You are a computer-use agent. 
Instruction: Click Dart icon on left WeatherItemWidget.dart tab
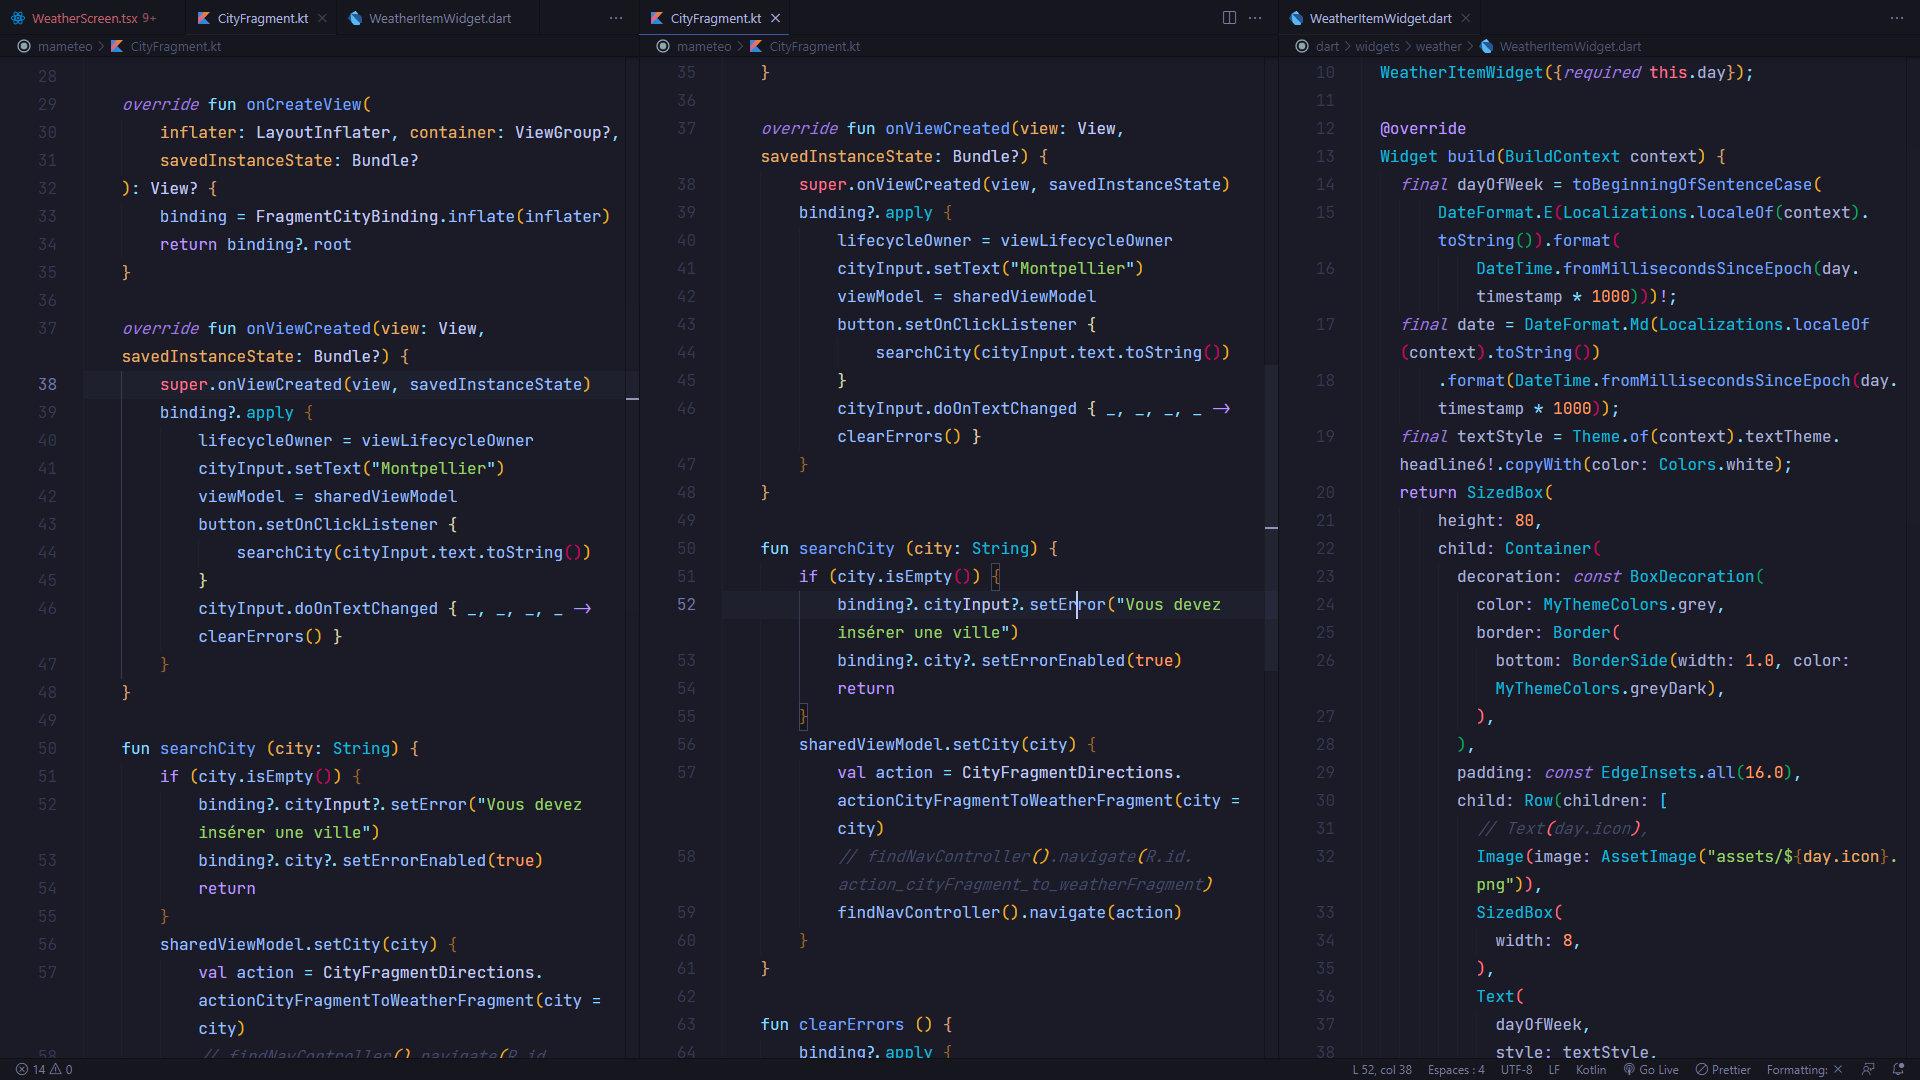(x=355, y=18)
